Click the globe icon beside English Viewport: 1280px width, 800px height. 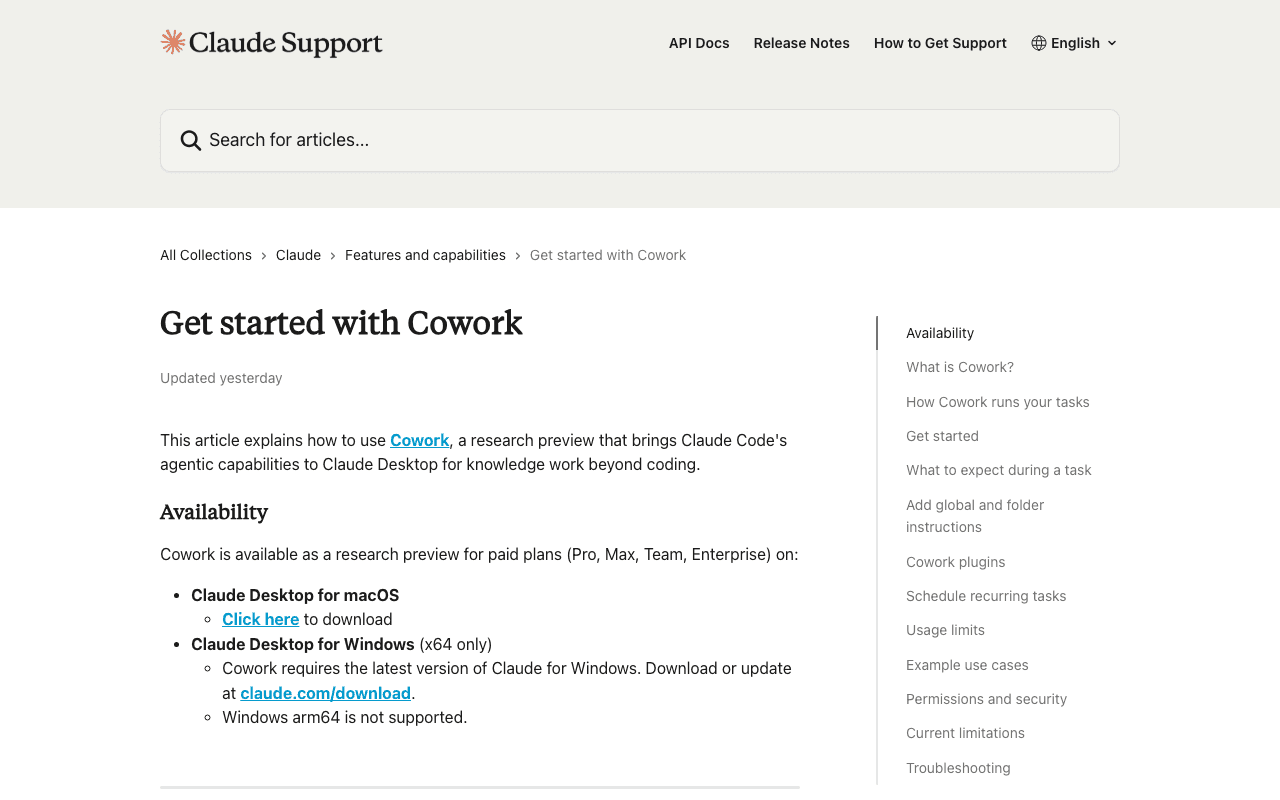coord(1040,41)
